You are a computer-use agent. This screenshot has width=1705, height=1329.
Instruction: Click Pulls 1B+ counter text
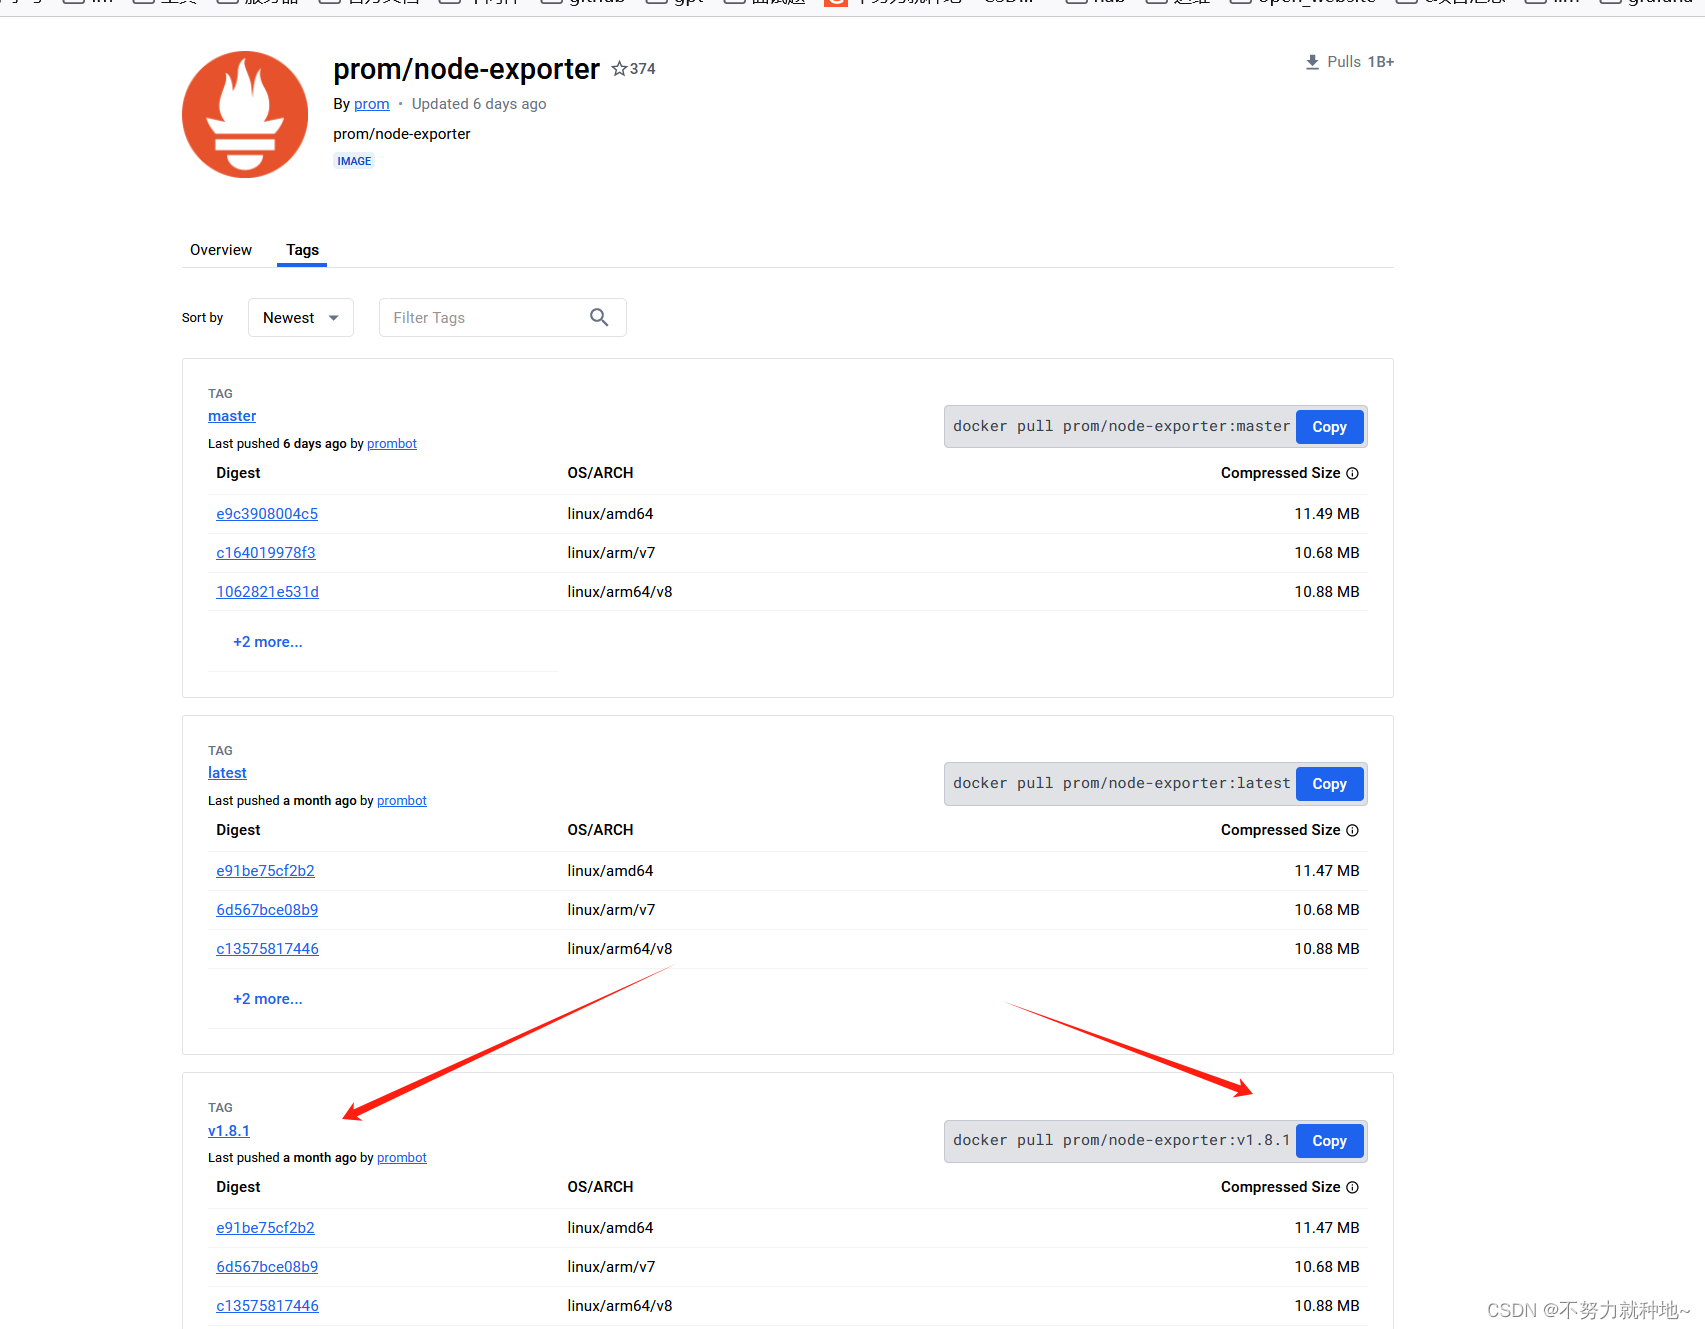coord(1360,62)
